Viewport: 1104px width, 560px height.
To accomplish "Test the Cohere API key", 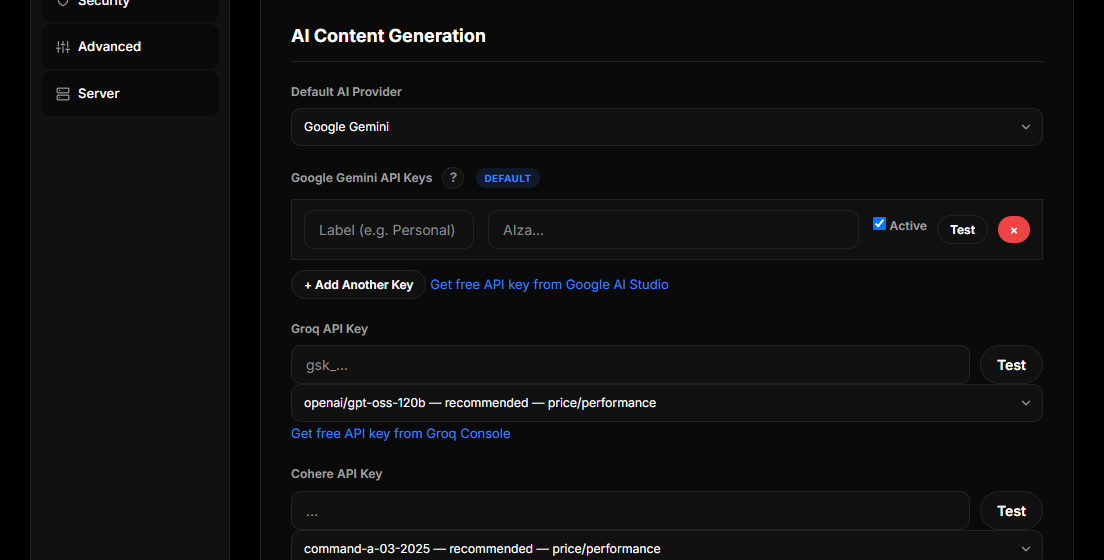I will click(x=1011, y=511).
